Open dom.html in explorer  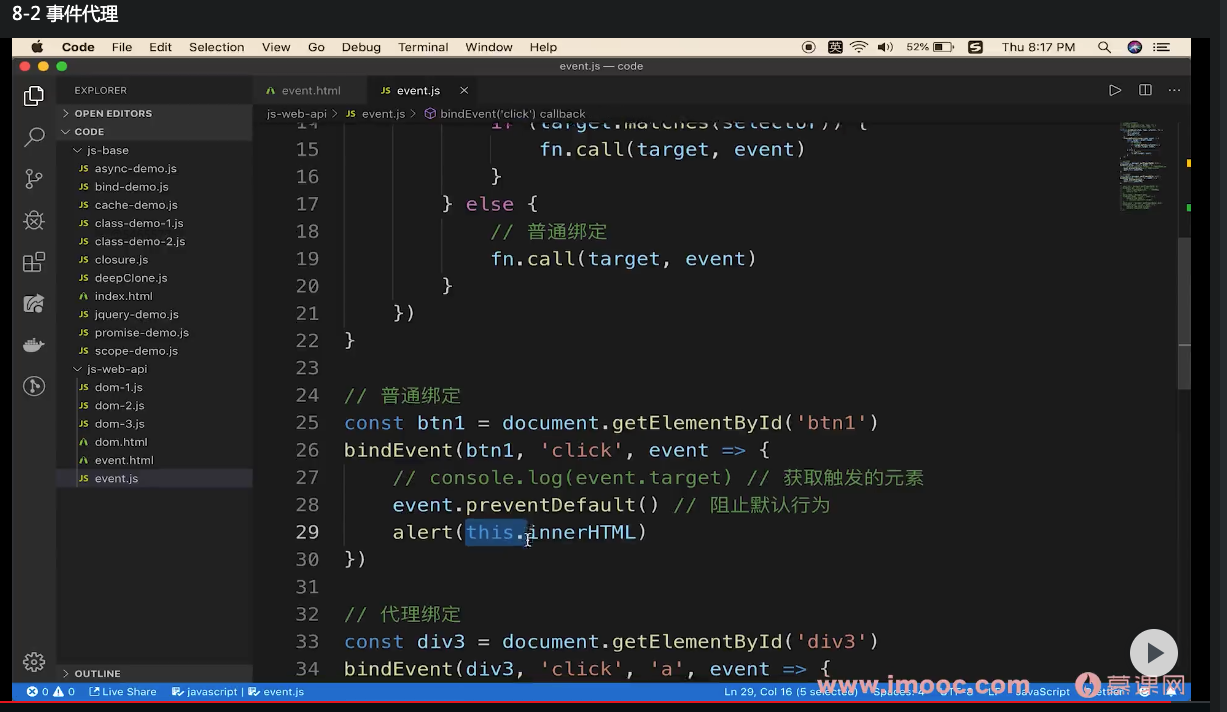click(x=121, y=442)
